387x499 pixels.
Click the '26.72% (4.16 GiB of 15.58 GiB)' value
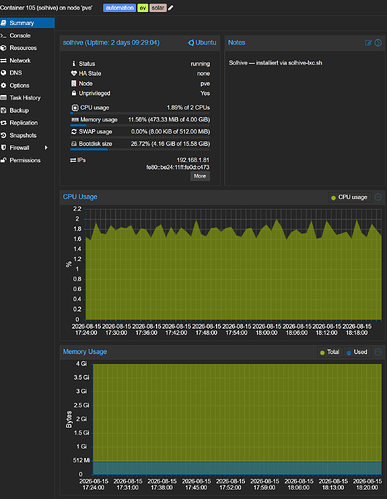pyautogui.click(x=170, y=144)
